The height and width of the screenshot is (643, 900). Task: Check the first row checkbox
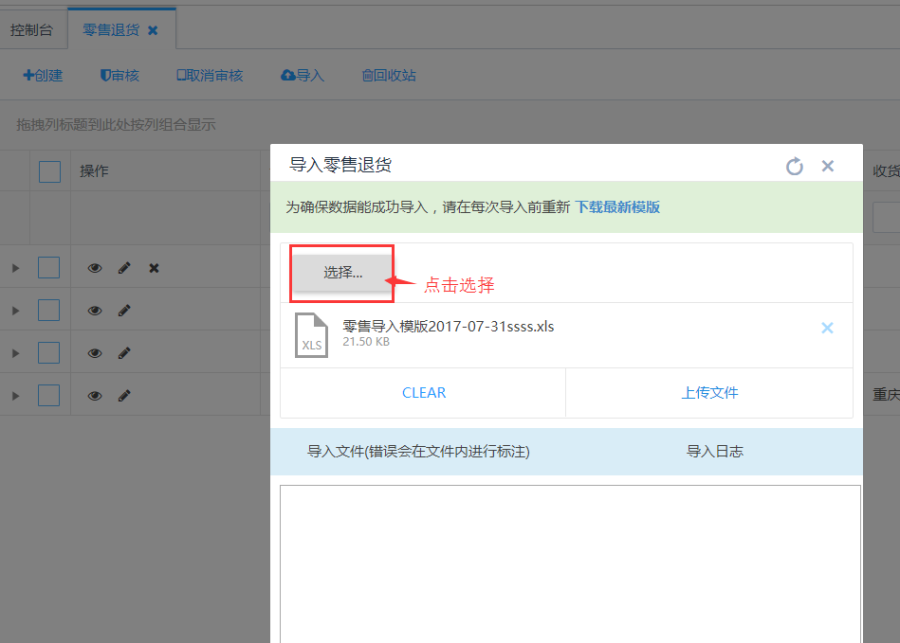click(x=49, y=268)
